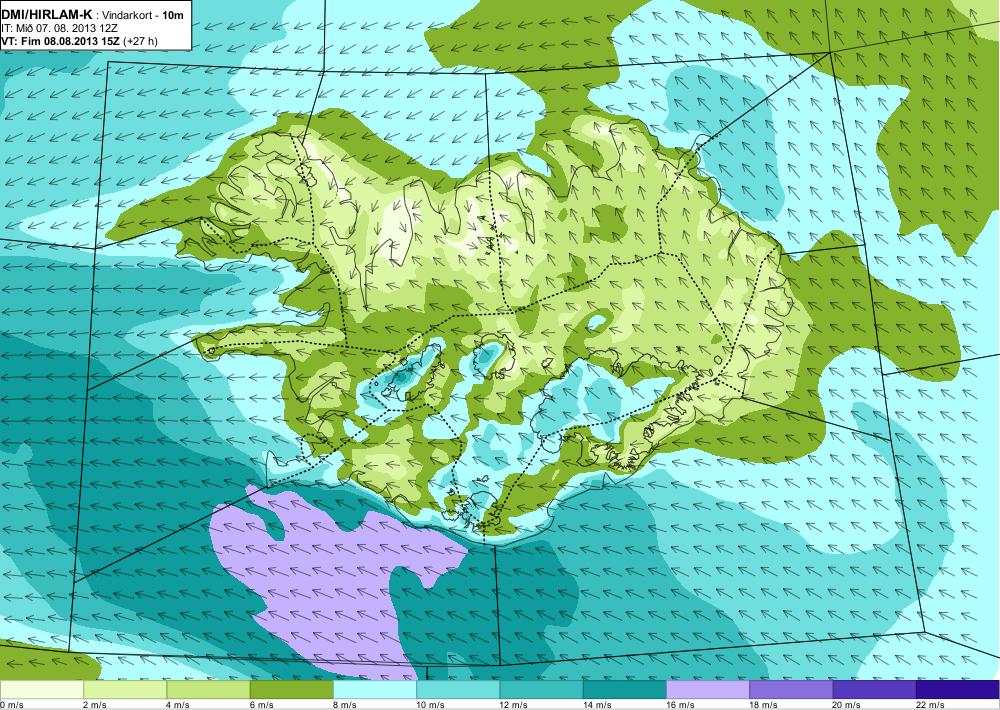The width and height of the screenshot is (1000, 710).
Task: Click the '4 m/s' legend label
Action: click(x=179, y=705)
